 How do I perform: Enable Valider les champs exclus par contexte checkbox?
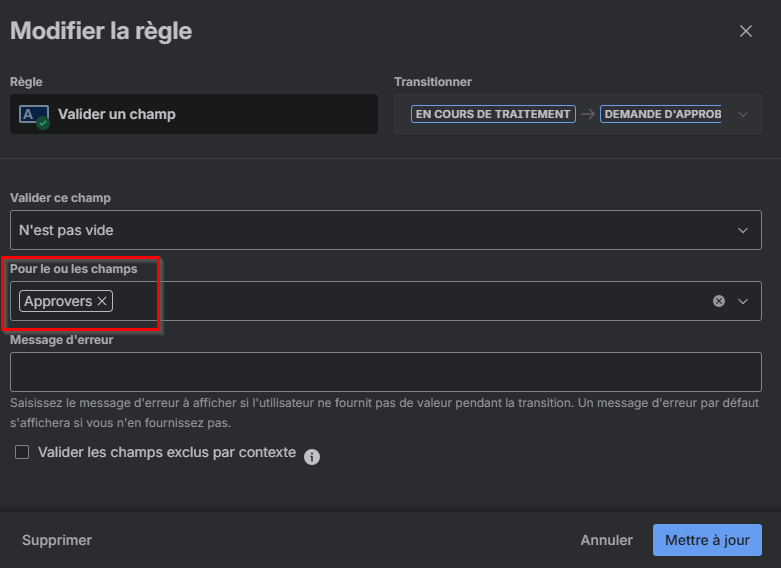(22, 453)
